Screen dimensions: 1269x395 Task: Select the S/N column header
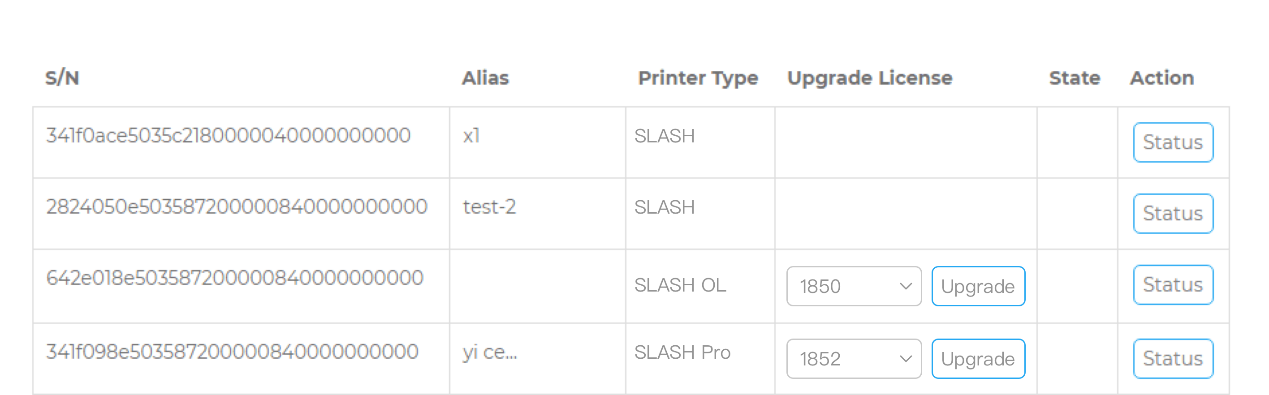(62, 78)
